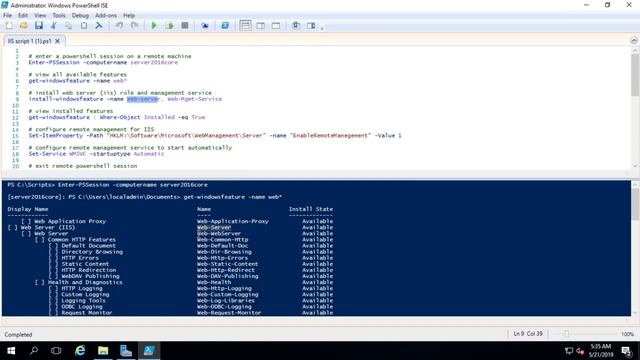Open Server Manager from taskbar
The height and width of the screenshot is (360, 640).
point(126,351)
